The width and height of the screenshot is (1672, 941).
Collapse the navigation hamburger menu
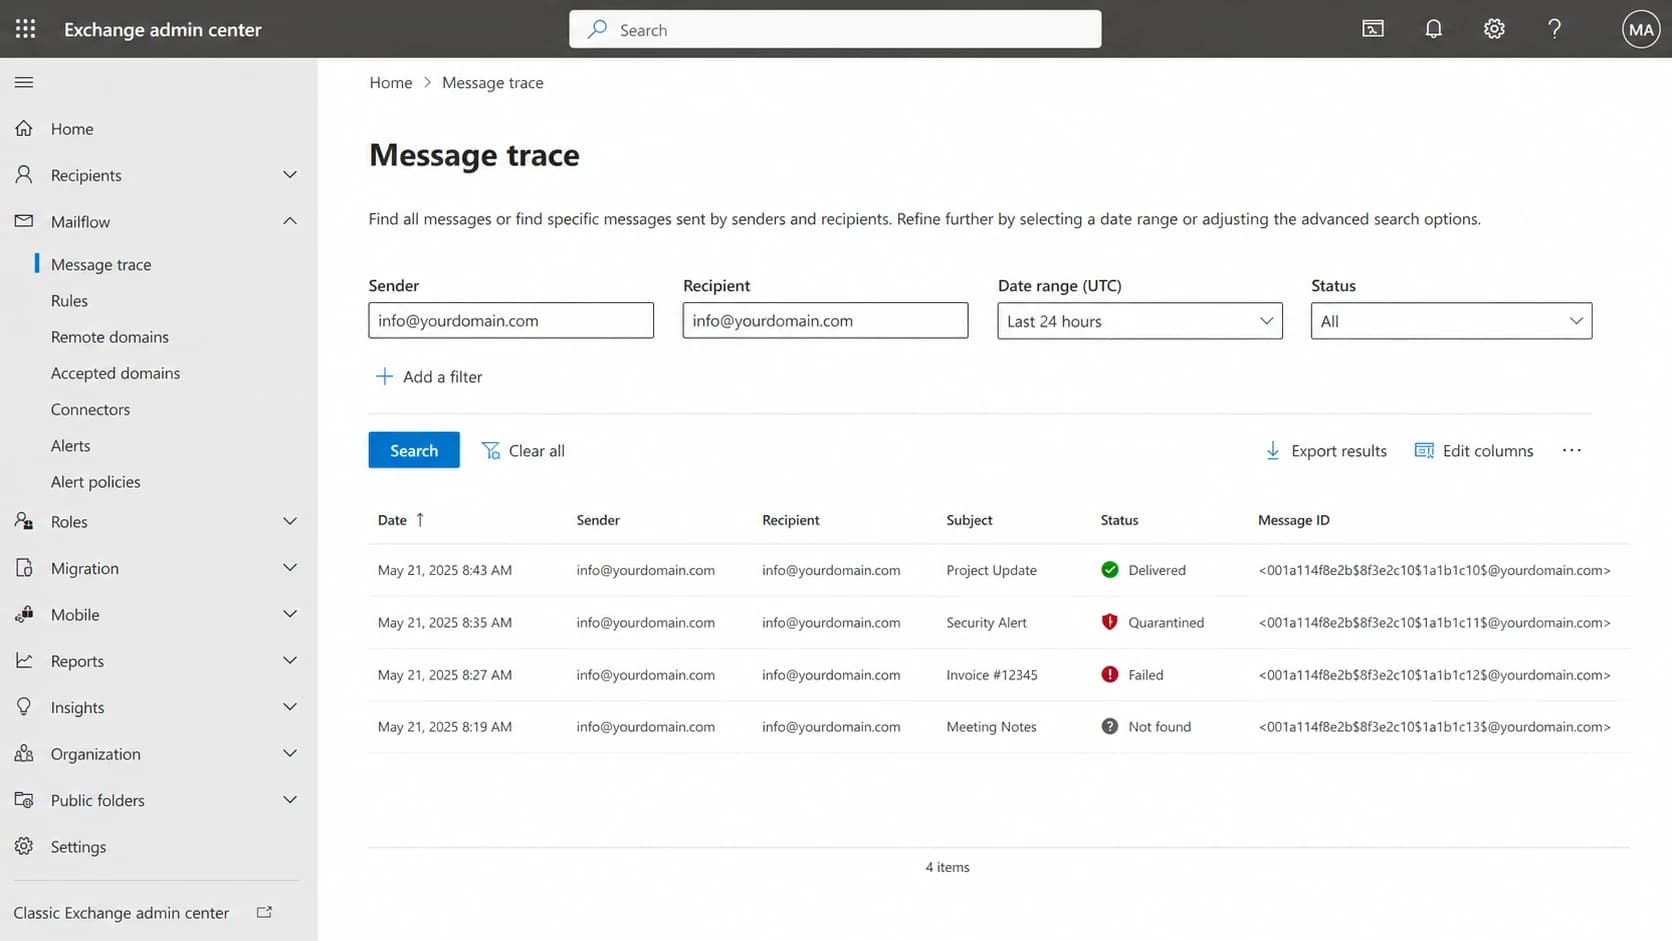click(x=24, y=82)
